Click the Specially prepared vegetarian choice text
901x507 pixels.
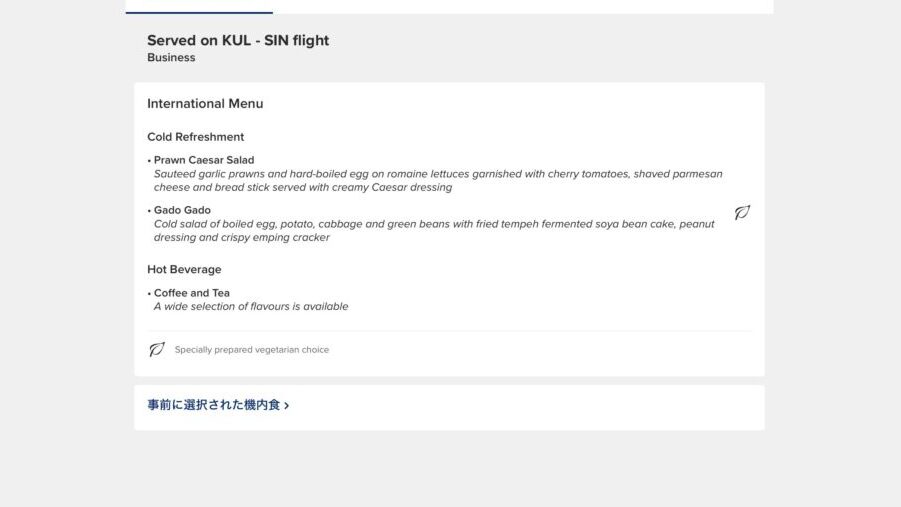click(x=252, y=350)
